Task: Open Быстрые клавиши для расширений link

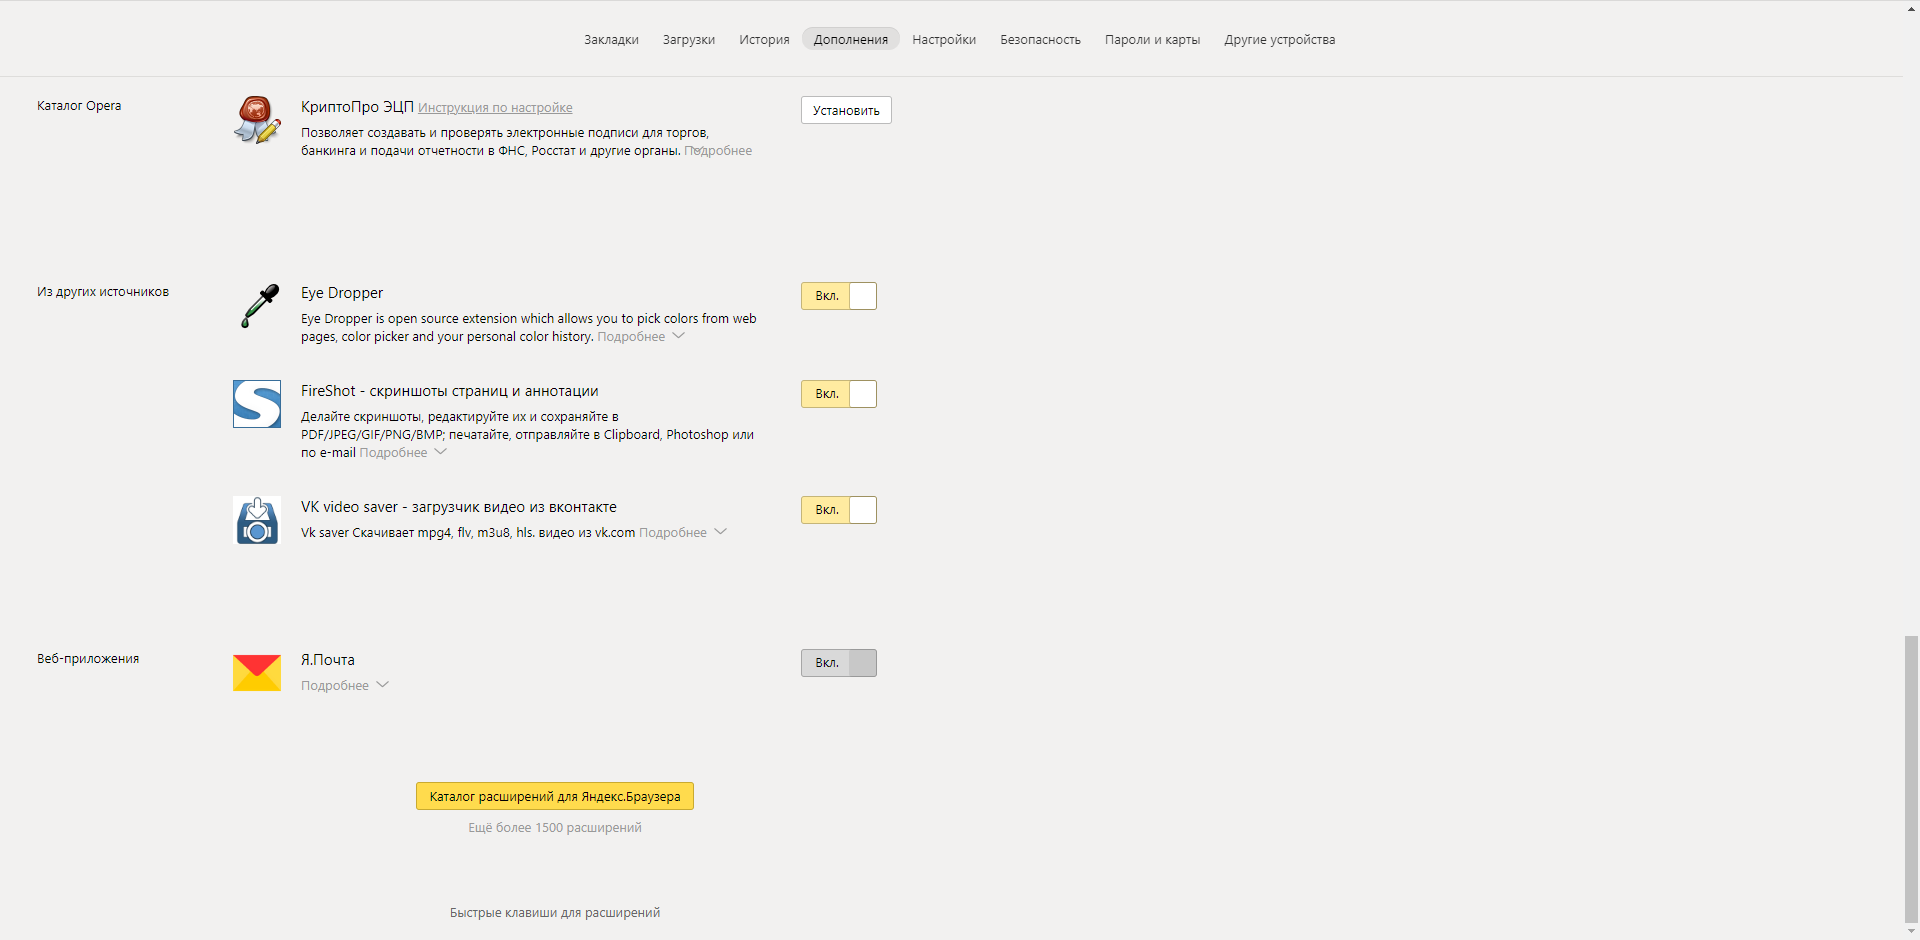Action: coord(555,913)
